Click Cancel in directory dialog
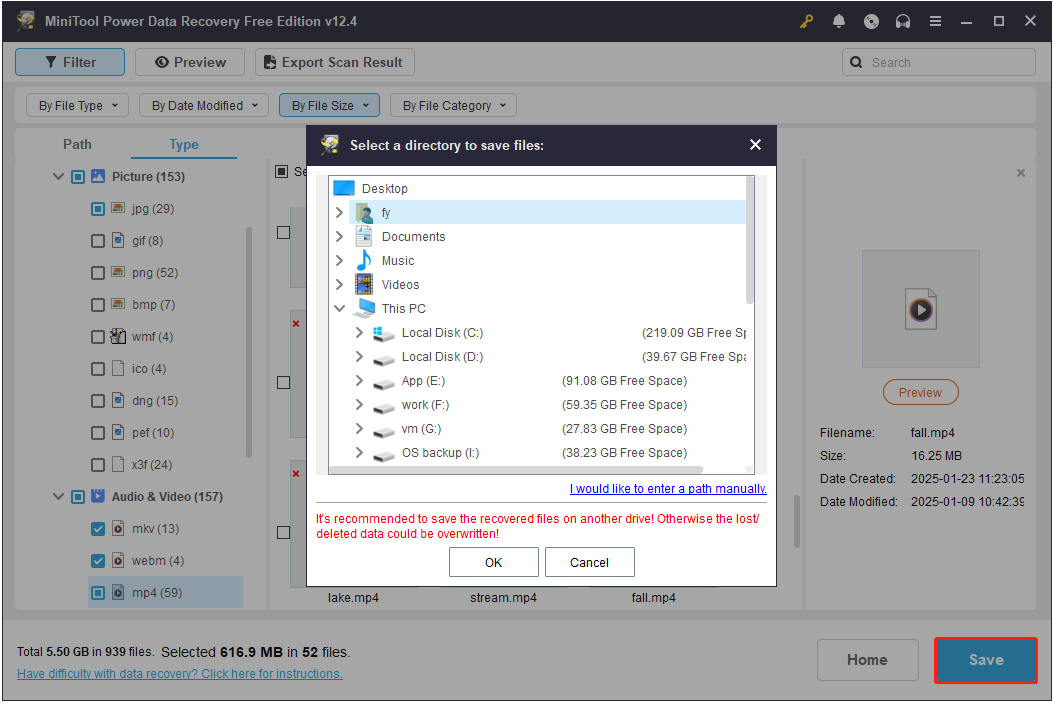This screenshot has width=1054, height=703. pos(590,563)
